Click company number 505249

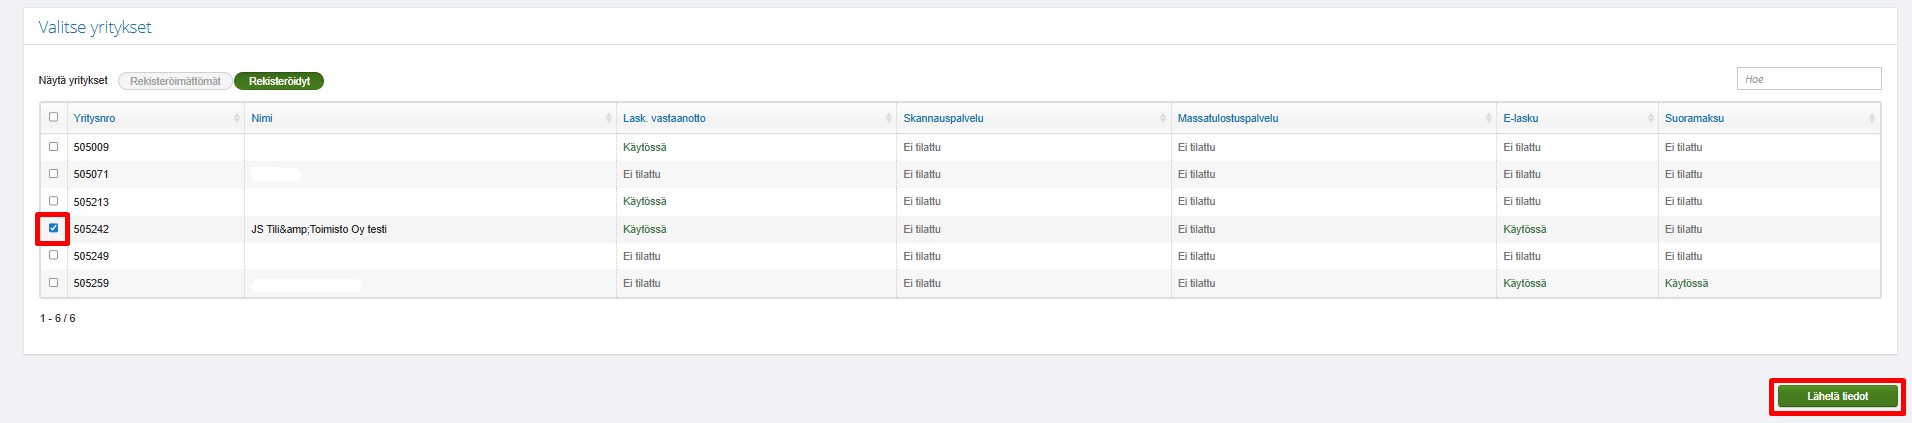click(91, 256)
